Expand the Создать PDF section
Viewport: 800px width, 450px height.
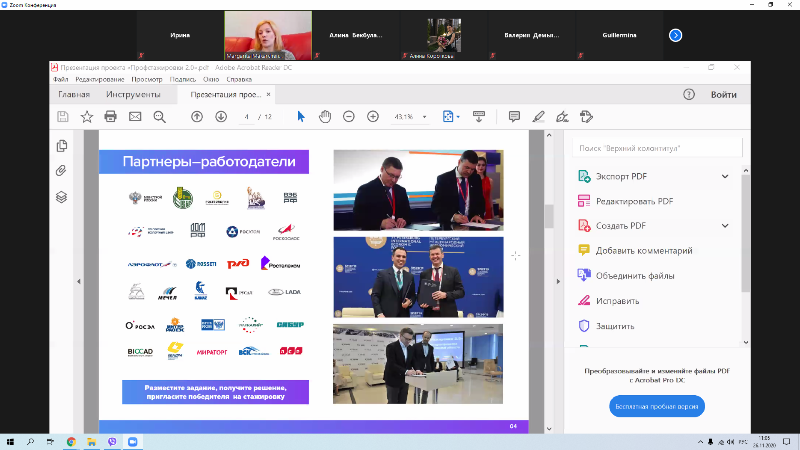click(x=725, y=226)
